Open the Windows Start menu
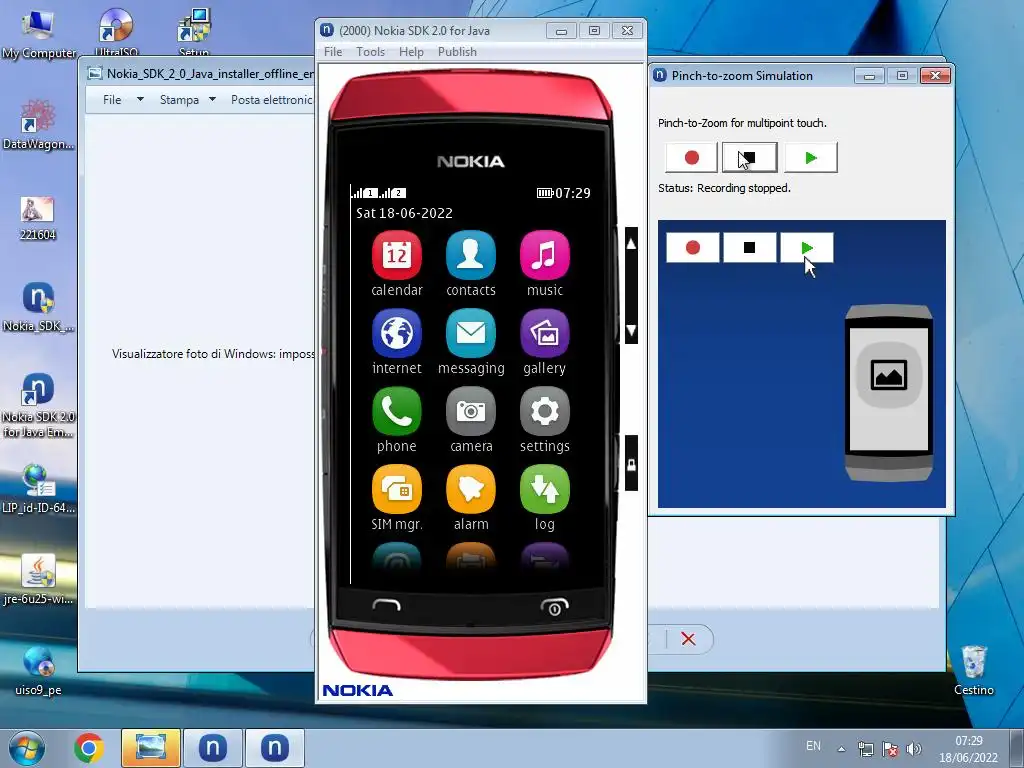The image size is (1024, 768). pos(27,748)
